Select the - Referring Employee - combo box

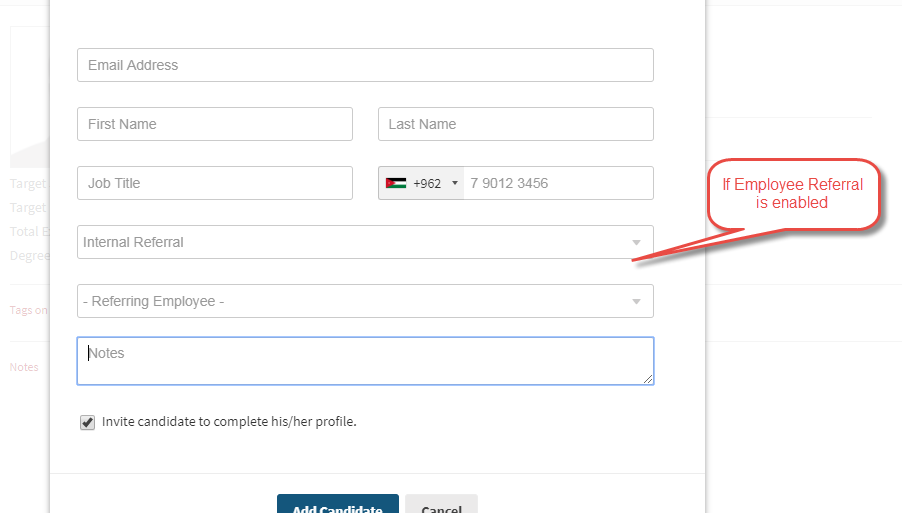365,301
